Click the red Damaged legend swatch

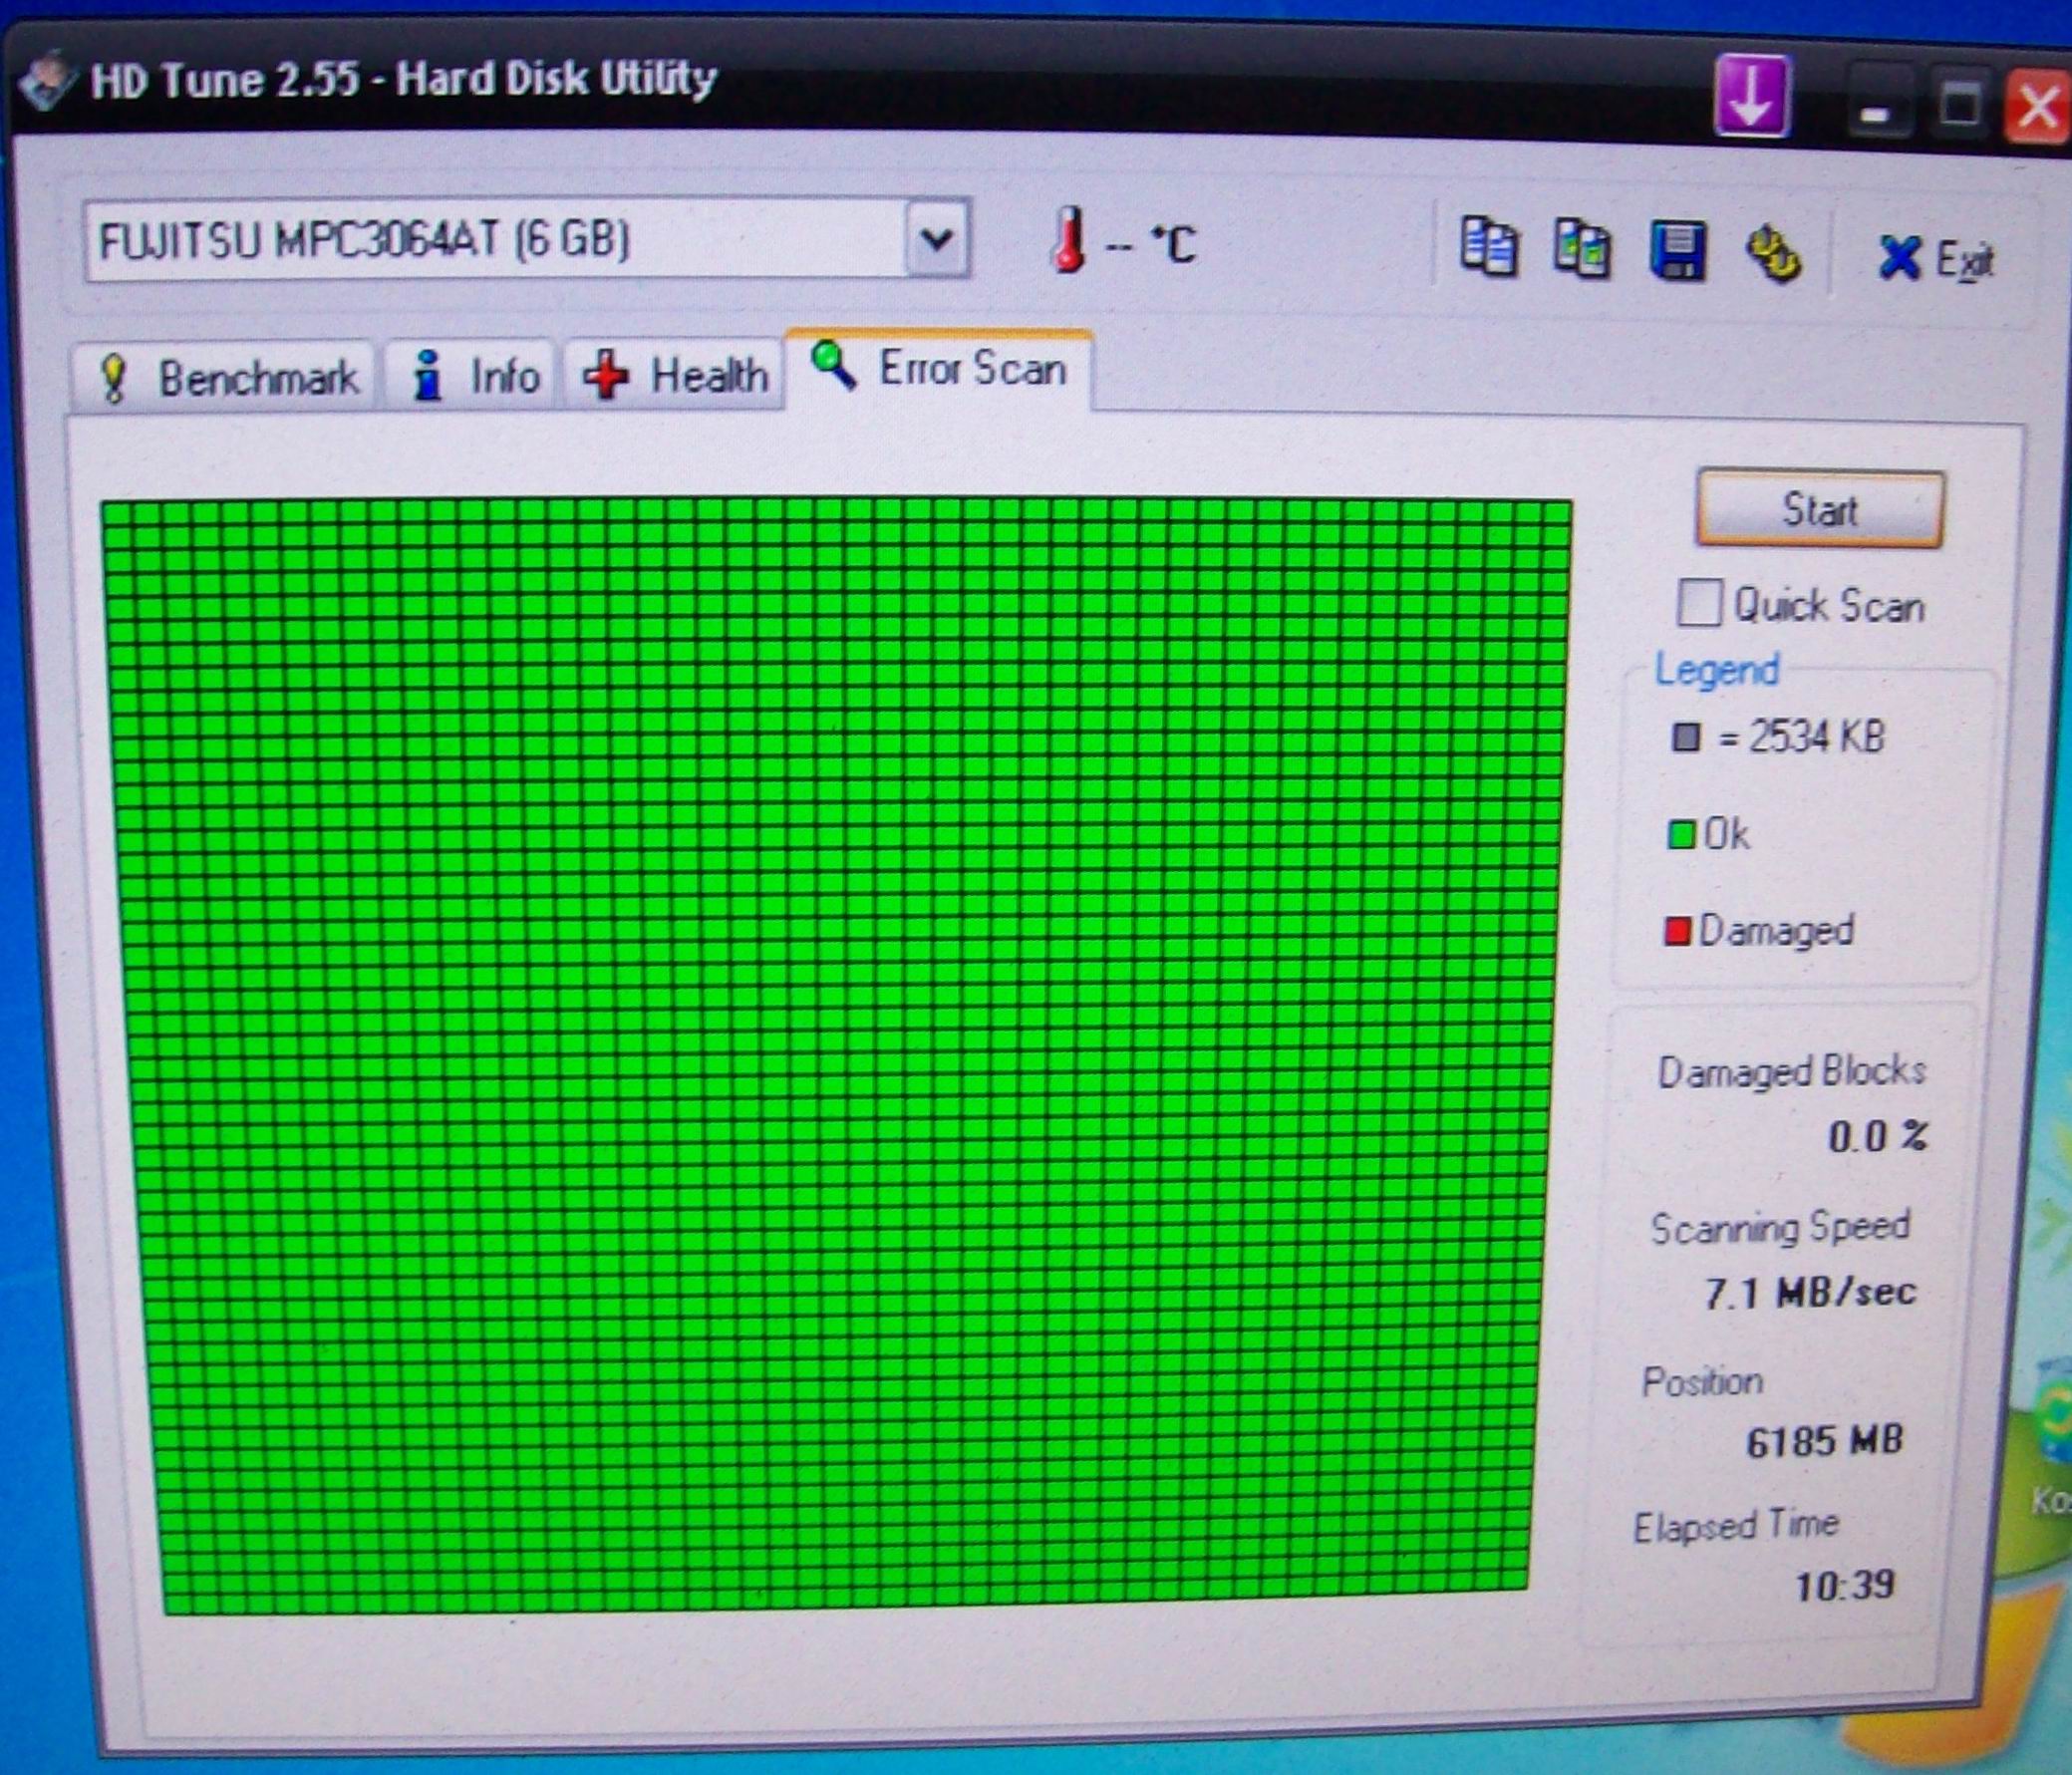tap(1676, 931)
